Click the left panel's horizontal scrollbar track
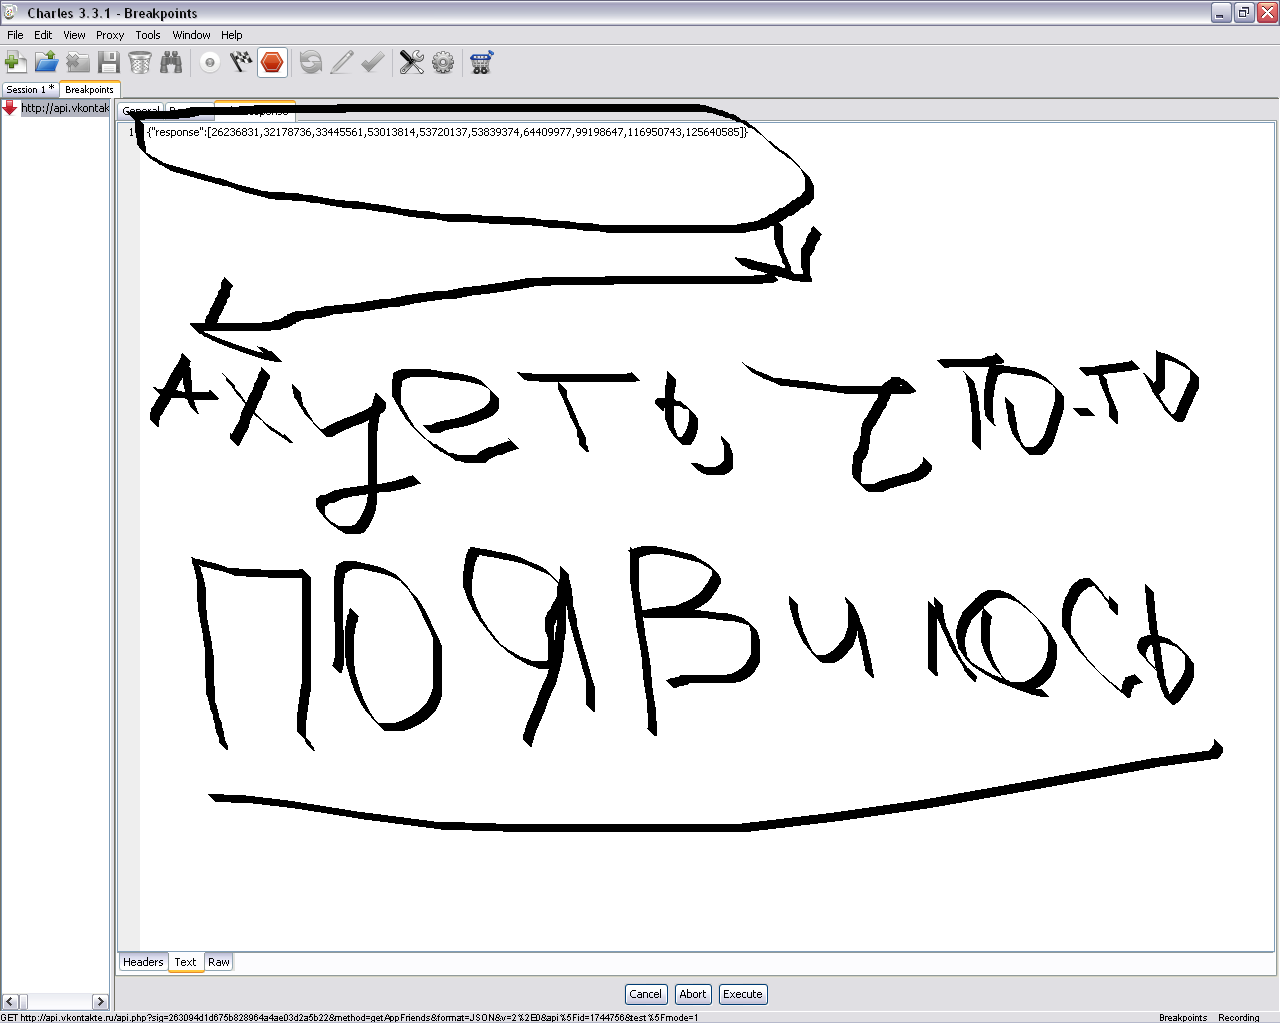Viewport: 1280px width, 1024px height. coord(55,1001)
